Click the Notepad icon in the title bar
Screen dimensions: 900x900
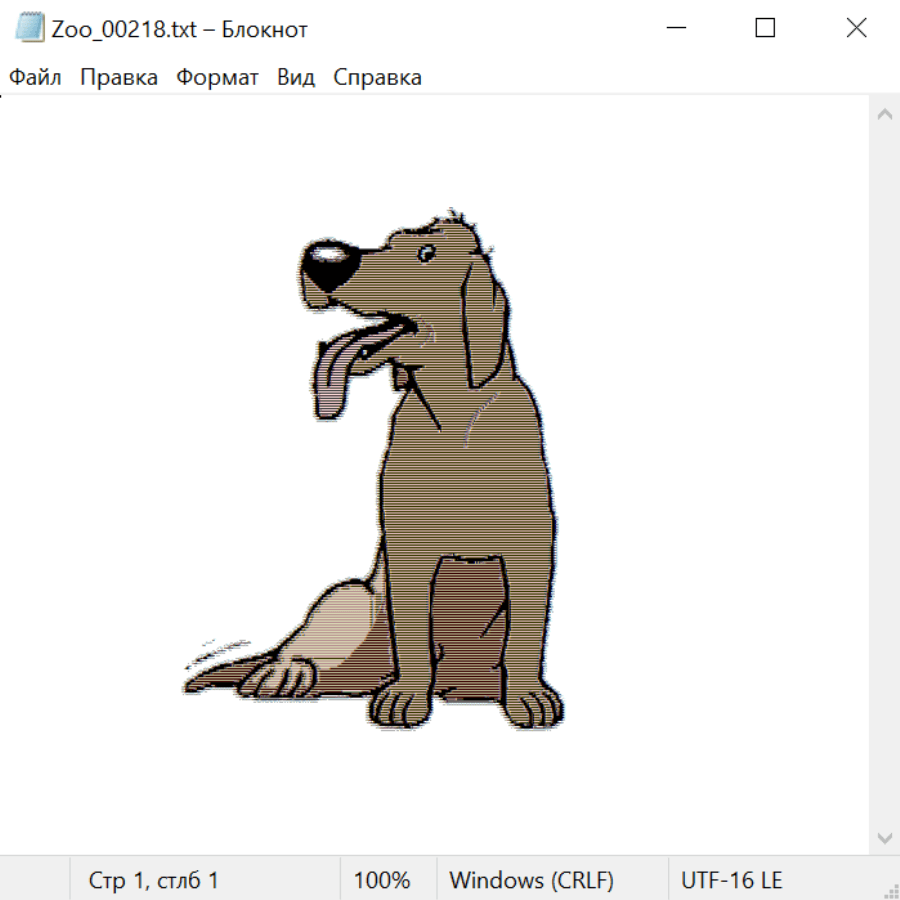[30, 29]
